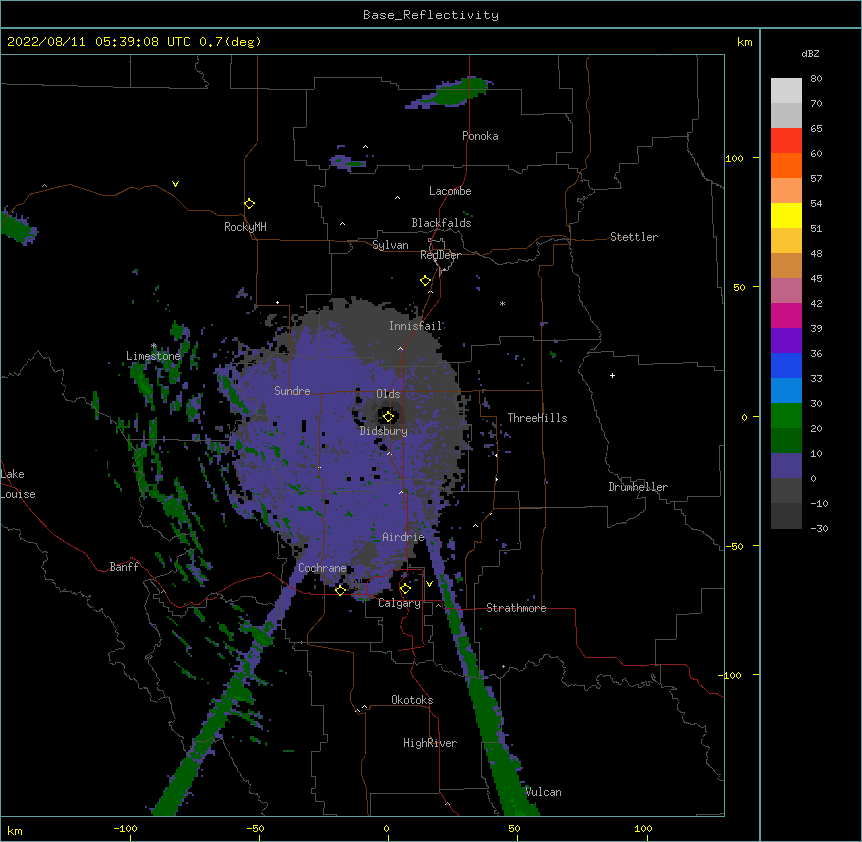Click the Ponoka city label
Viewport: 862px width, 842px height.
[x=480, y=136]
